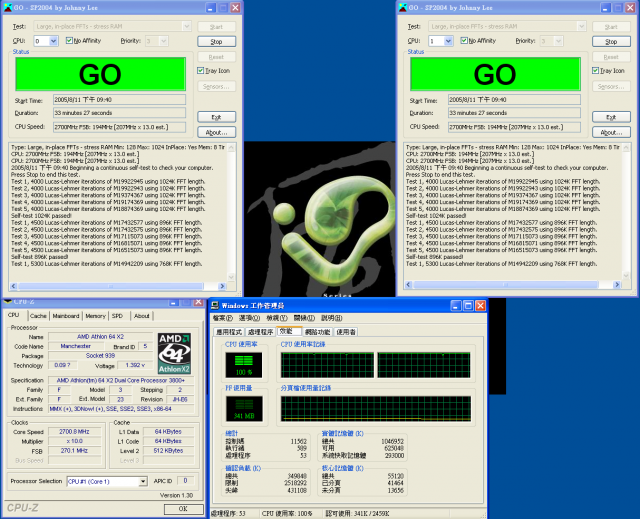Click right SP2004 title bar app icon
The height and width of the screenshot is (519, 640).
tap(403, 7)
